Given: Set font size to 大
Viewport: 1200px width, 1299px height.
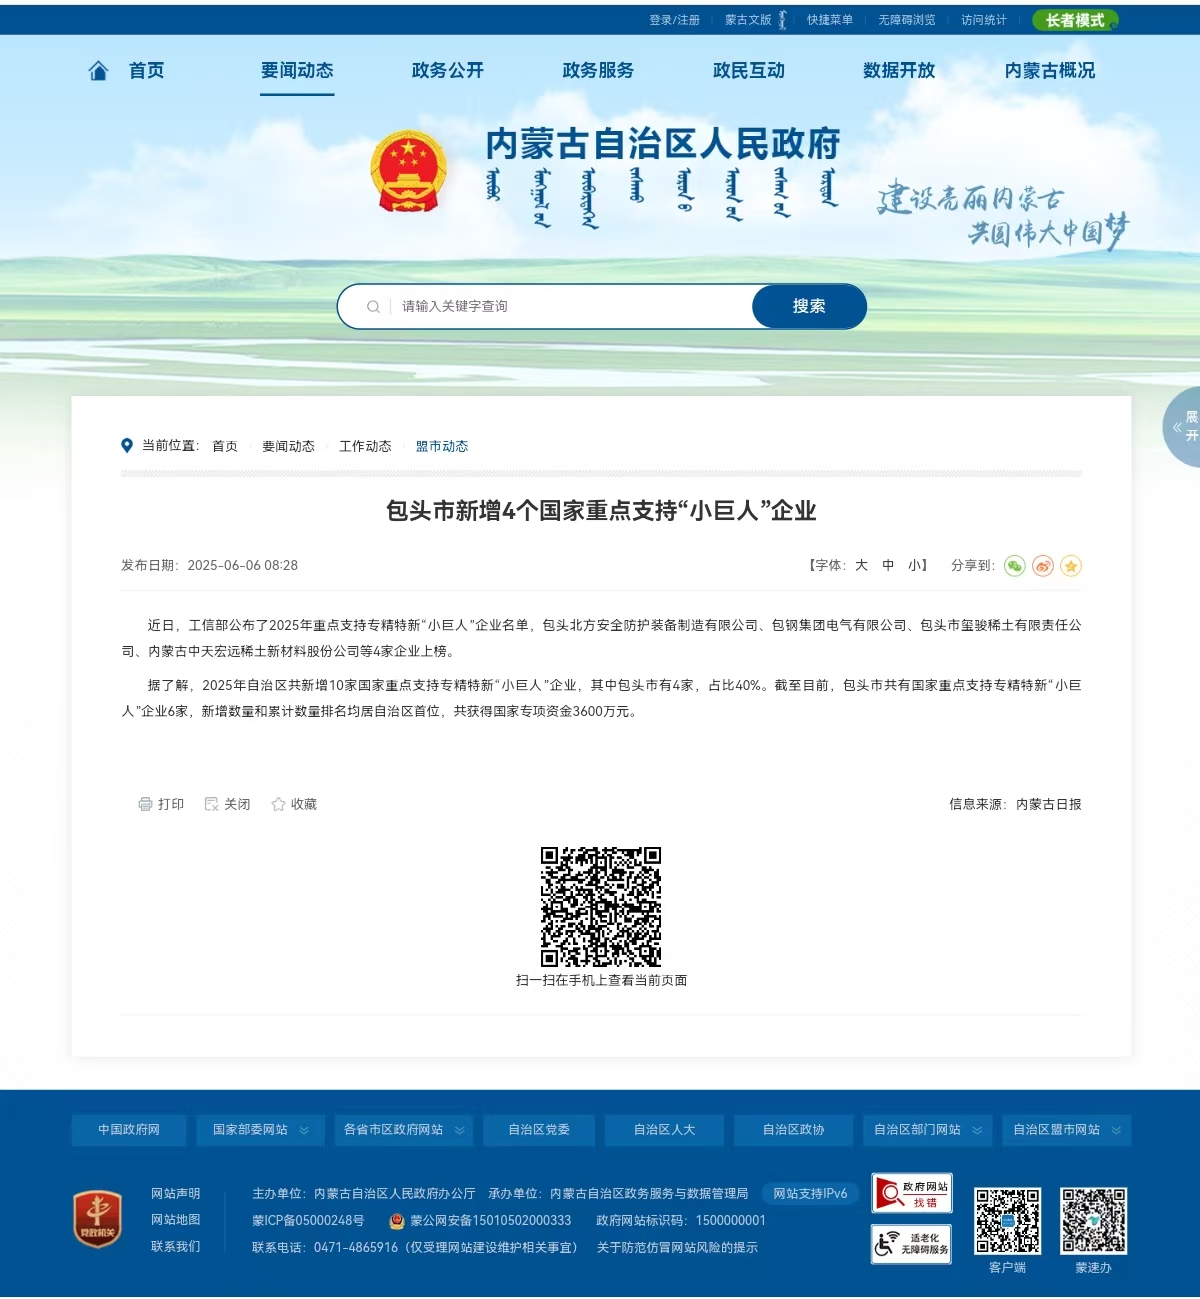Looking at the screenshot, I should (x=861, y=565).
